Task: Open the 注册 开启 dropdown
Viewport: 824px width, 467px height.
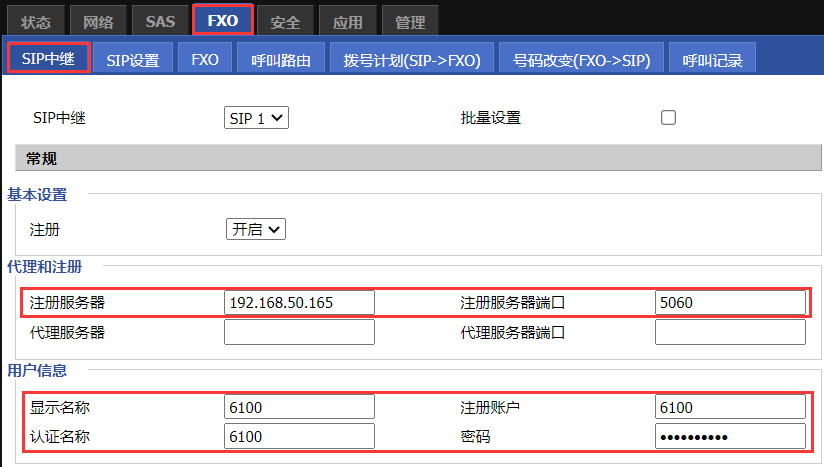Action: [x=255, y=229]
